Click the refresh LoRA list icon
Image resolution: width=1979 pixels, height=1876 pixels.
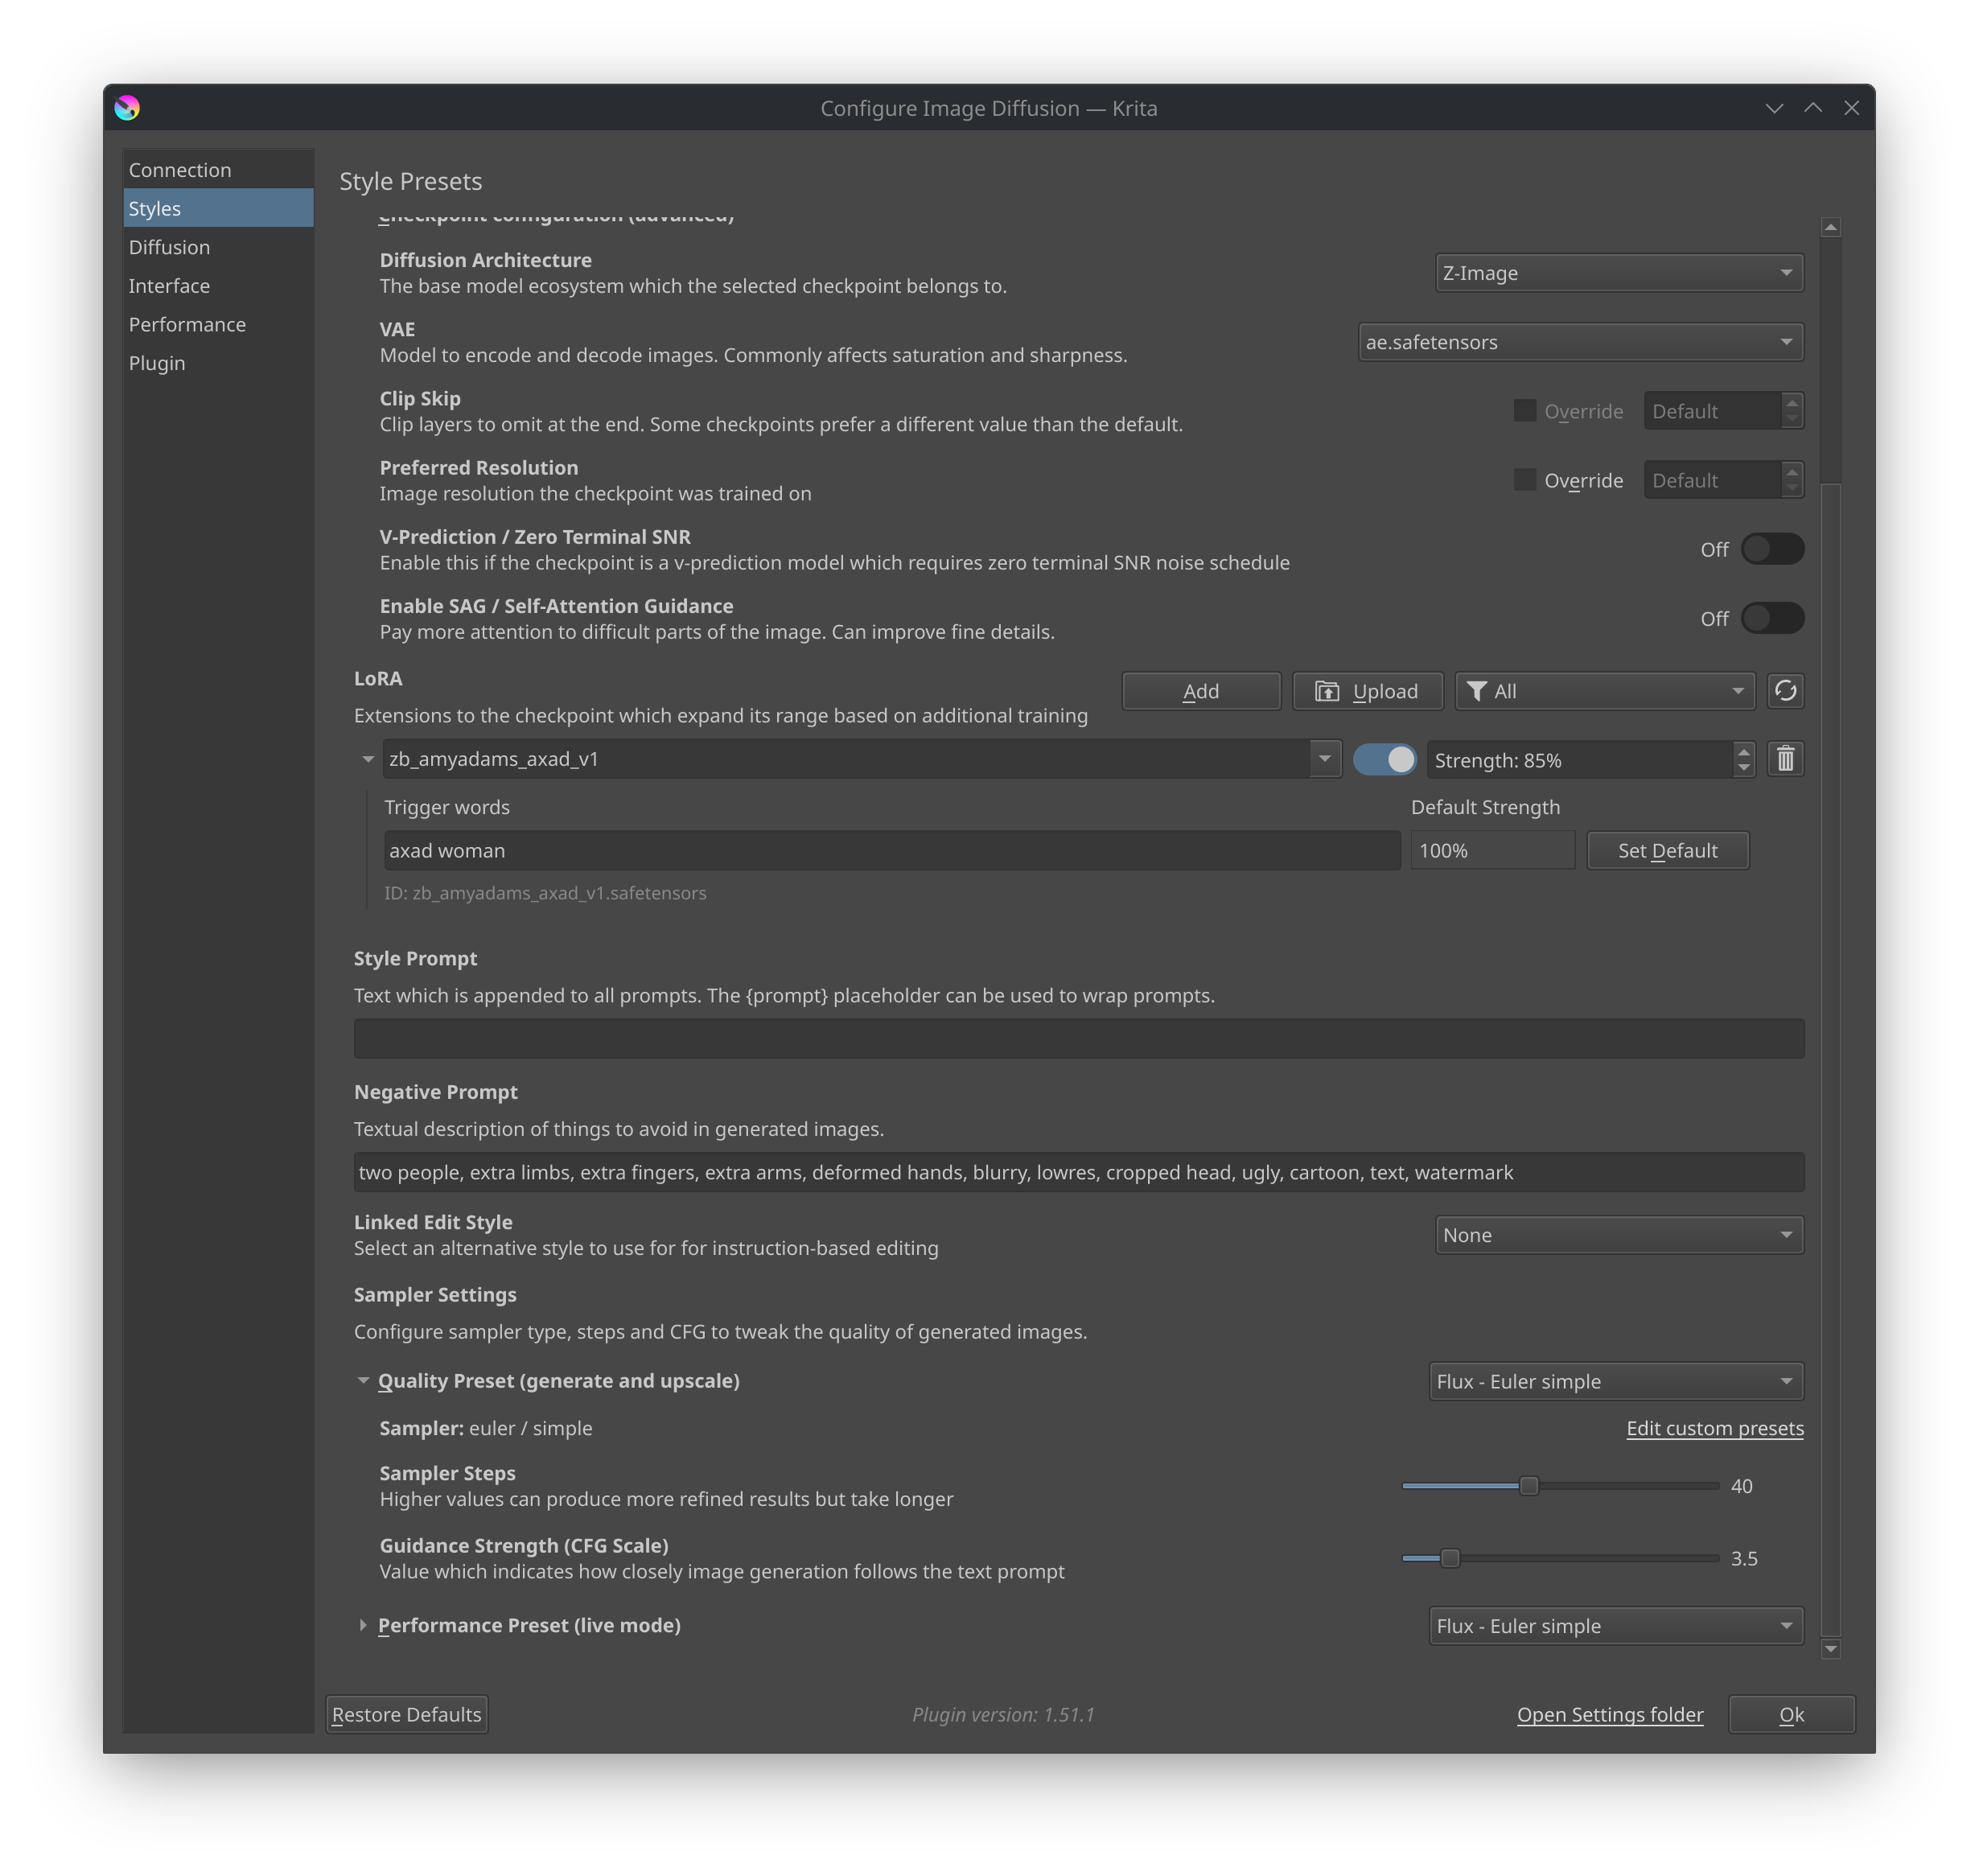pyautogui.click(x=1785, y=691)
